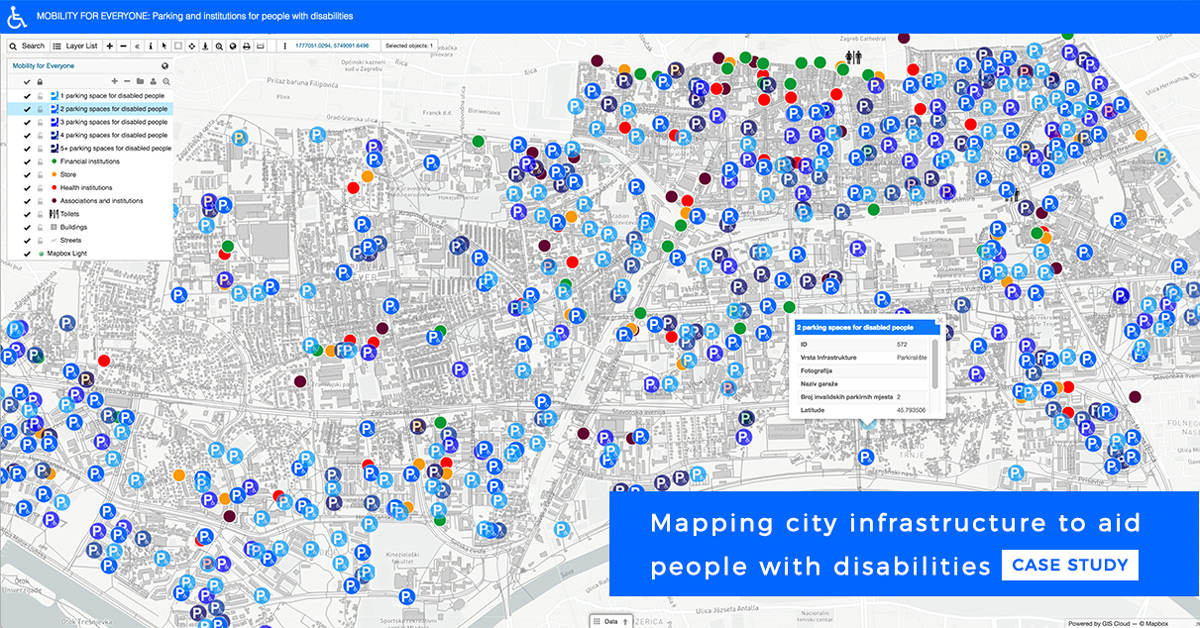
Task: Collapse toolbar using the double chevron
Action: 136,46
